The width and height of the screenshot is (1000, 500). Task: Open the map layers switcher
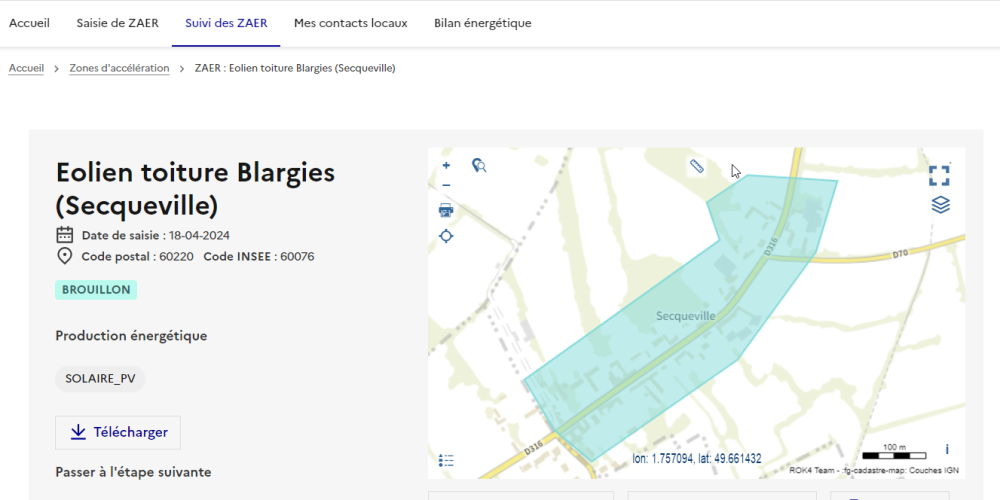[x=940, y=205]
